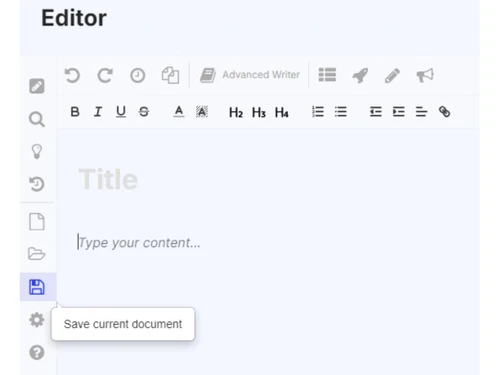Click the Title field
This screenshot has width=500, height=375.
(108, 179)
